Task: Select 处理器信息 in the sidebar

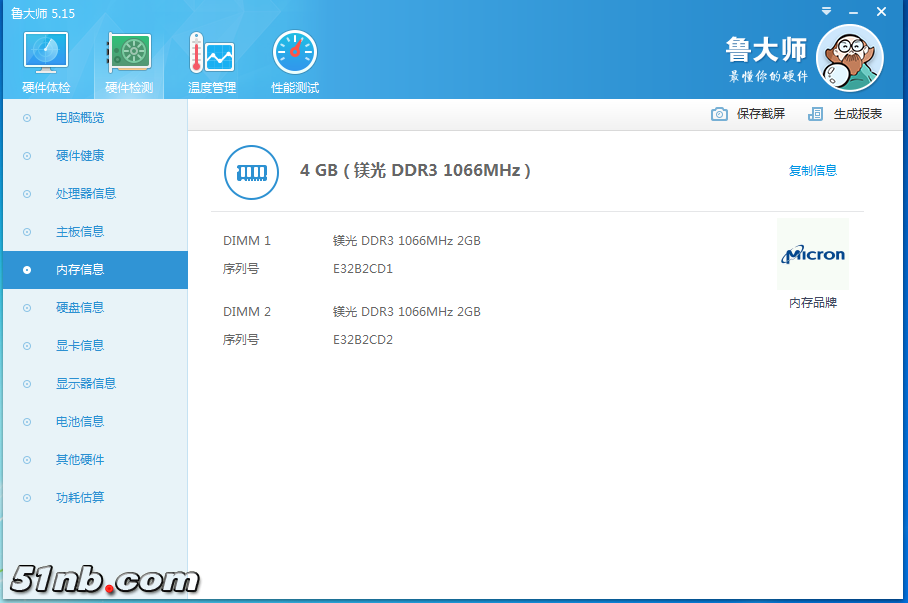Action: (x=86, y=194)
